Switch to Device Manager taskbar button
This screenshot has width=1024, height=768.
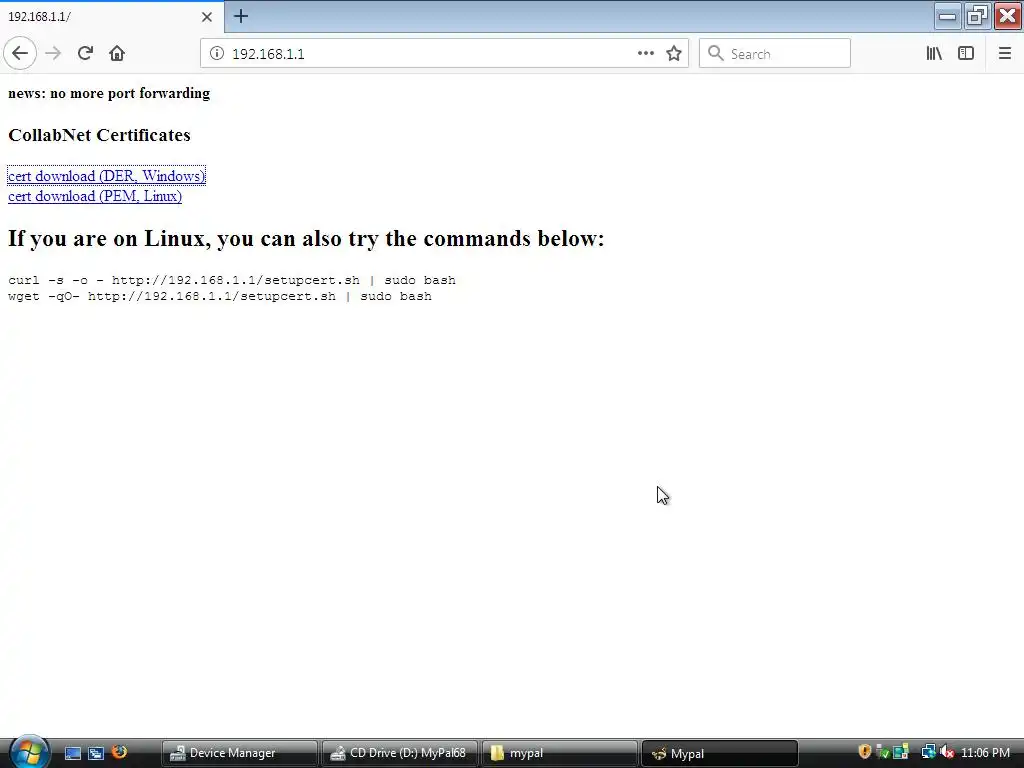coord(240,753)
